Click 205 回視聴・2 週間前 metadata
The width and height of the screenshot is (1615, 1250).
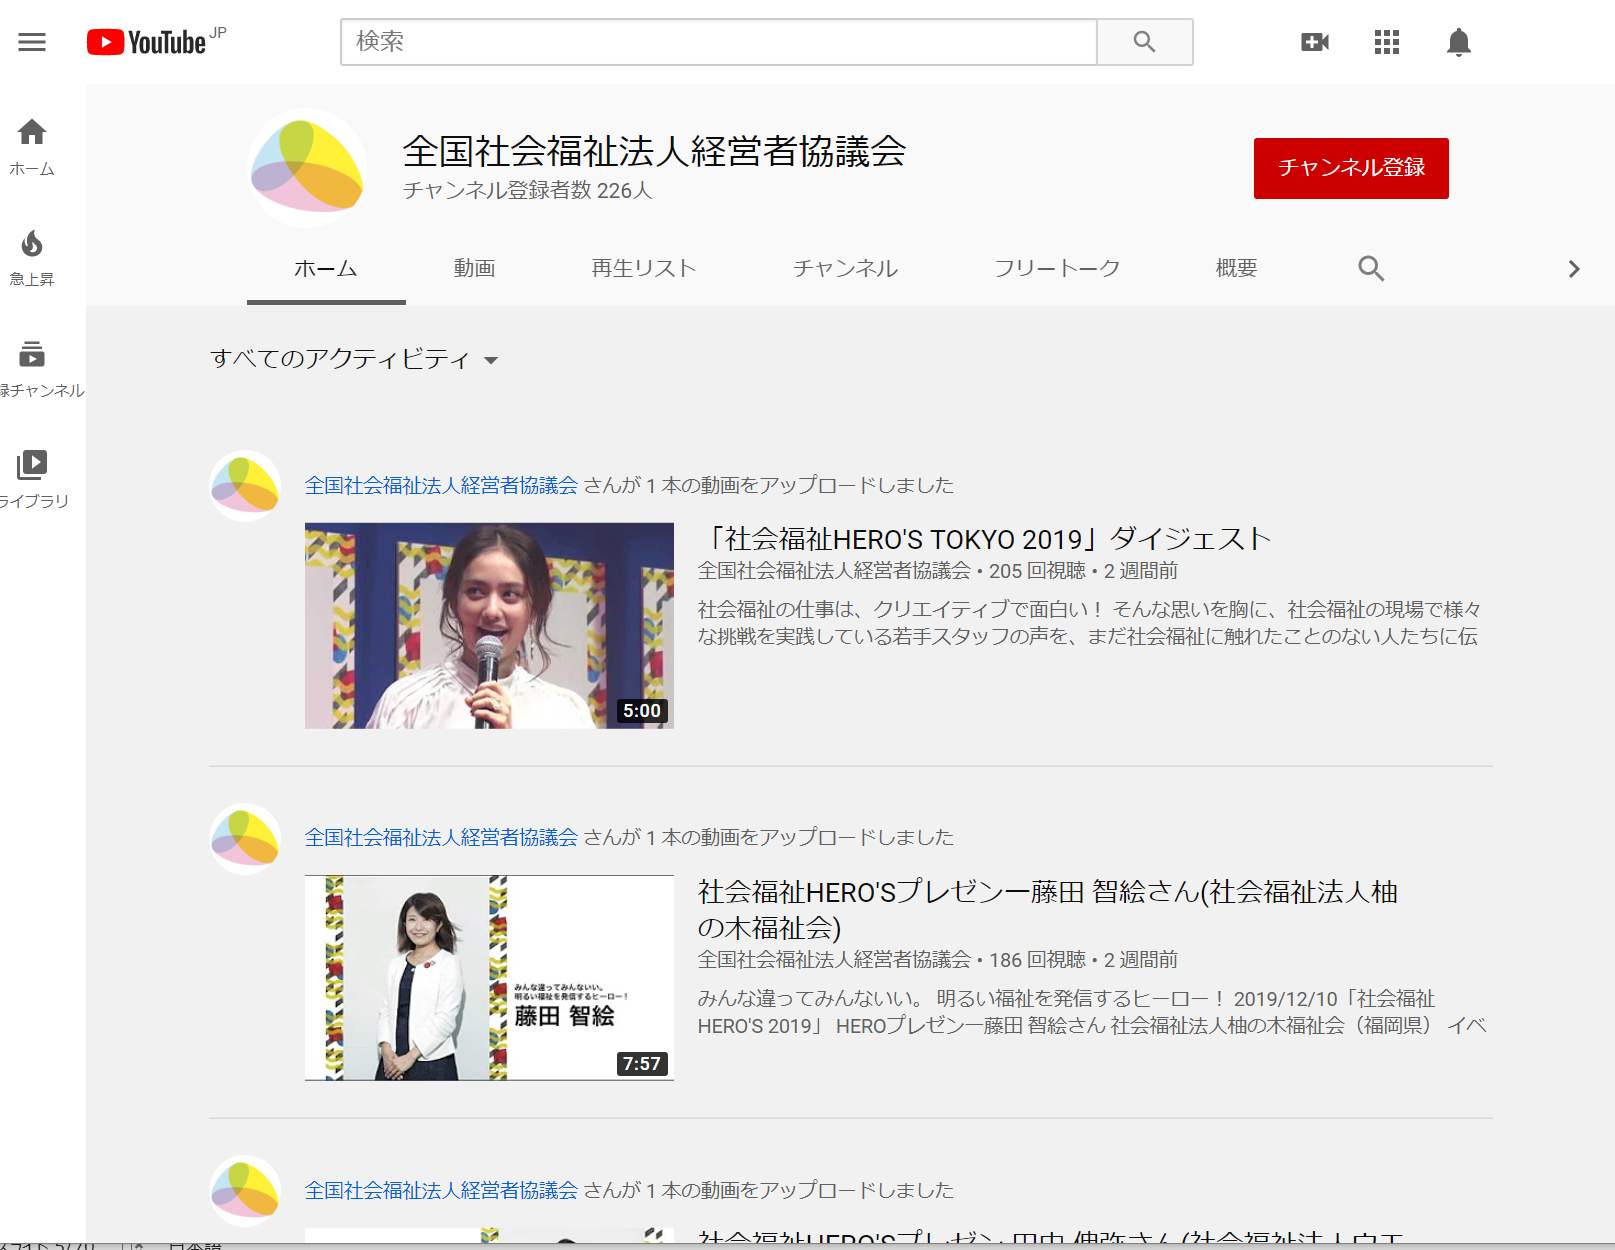[x=1084, y=571]
